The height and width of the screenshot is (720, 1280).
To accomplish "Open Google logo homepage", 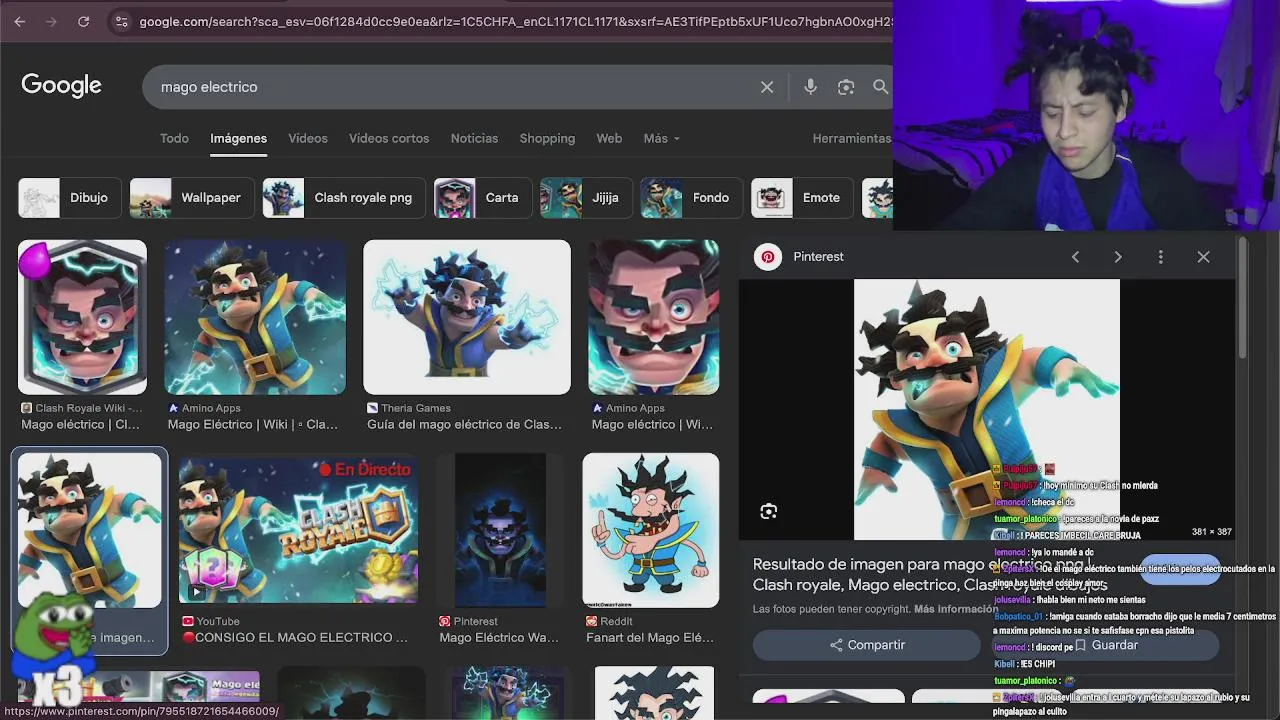I will tap(61, 86).
